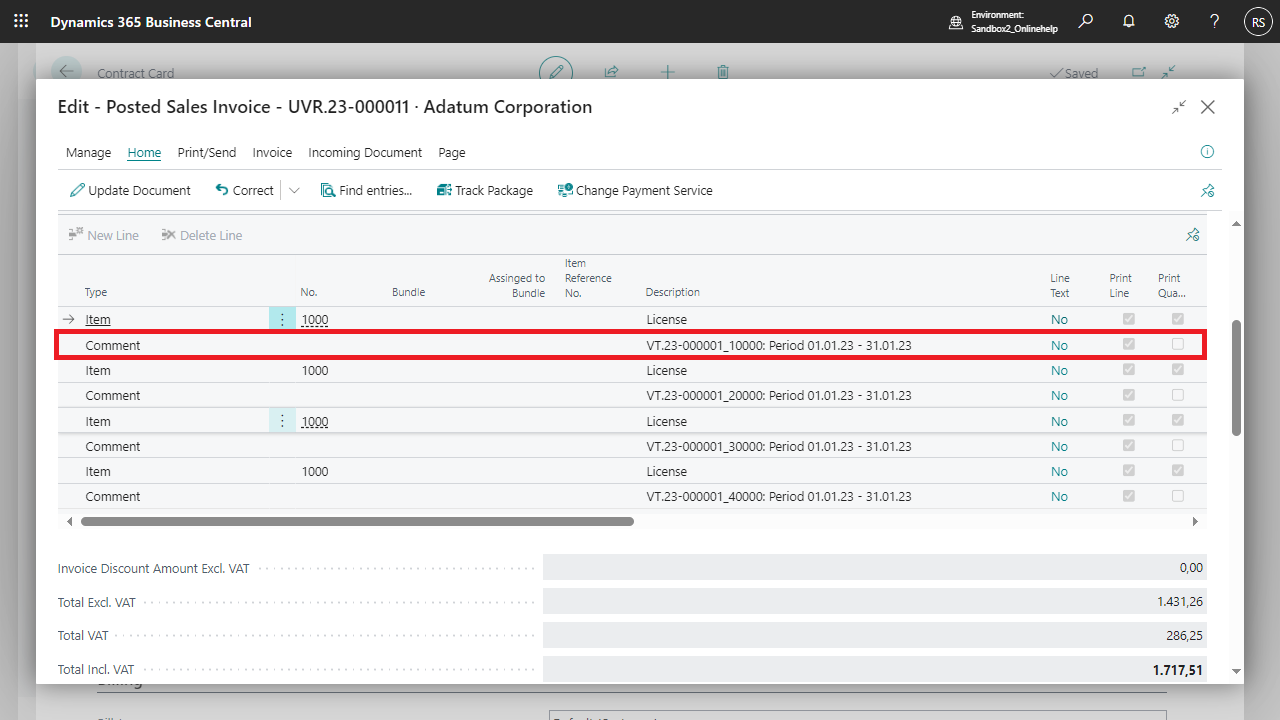1280x720 pixels.
Task: Toggle Print Quantity checkbox on first Item row
Action: pos(1178,319)
